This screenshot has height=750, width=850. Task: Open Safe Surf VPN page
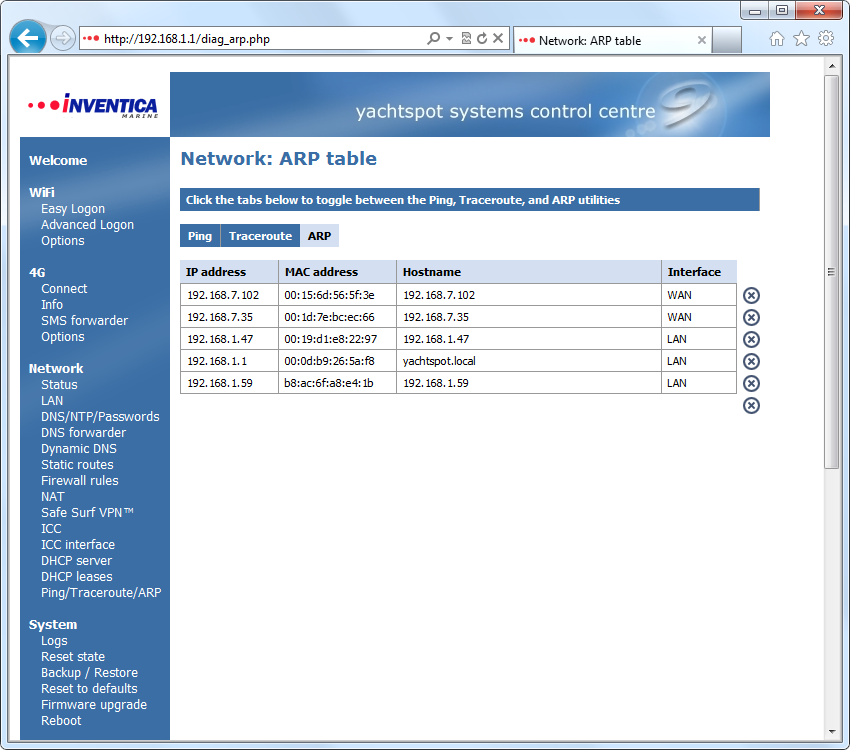tap(87, 513)
